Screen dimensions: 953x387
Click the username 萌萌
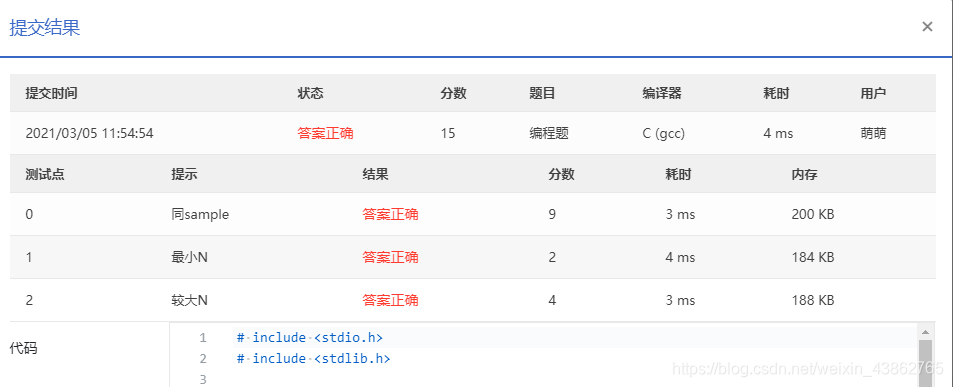[873, 134]
